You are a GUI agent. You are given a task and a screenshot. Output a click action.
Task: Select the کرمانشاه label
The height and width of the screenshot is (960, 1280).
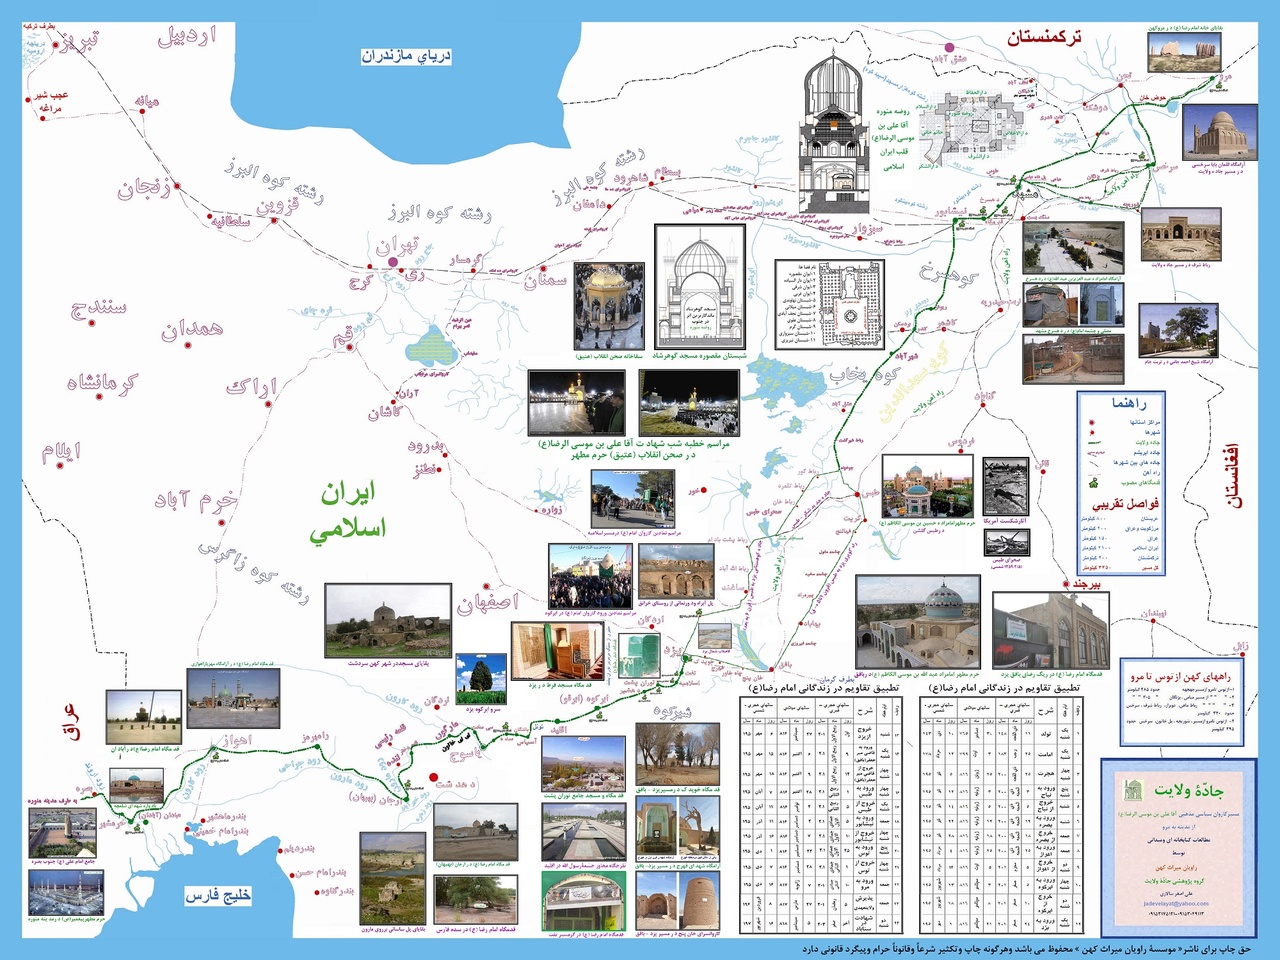point(103,383)
